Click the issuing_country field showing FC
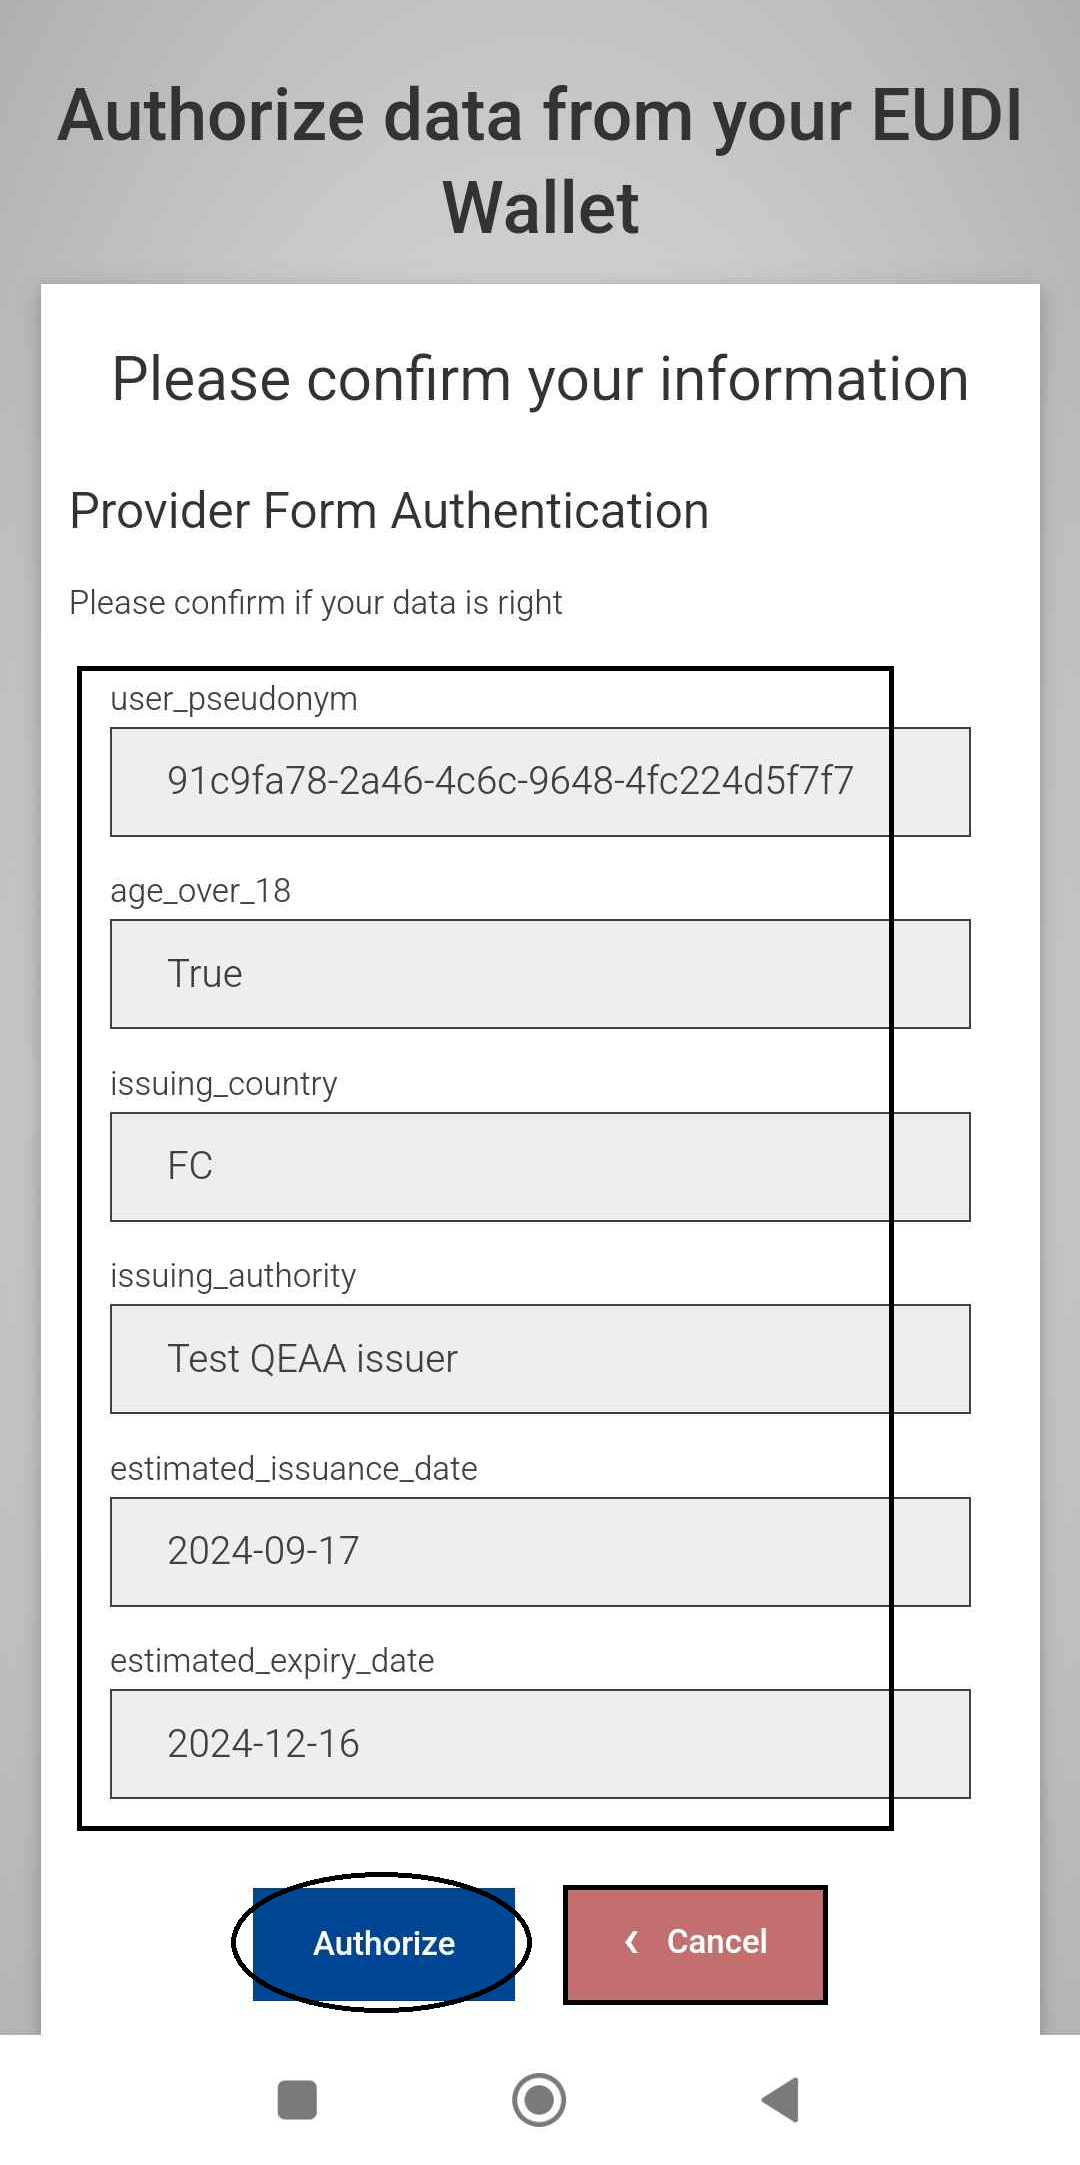Viewport: 1080px width, 2165px height. 540,1166
